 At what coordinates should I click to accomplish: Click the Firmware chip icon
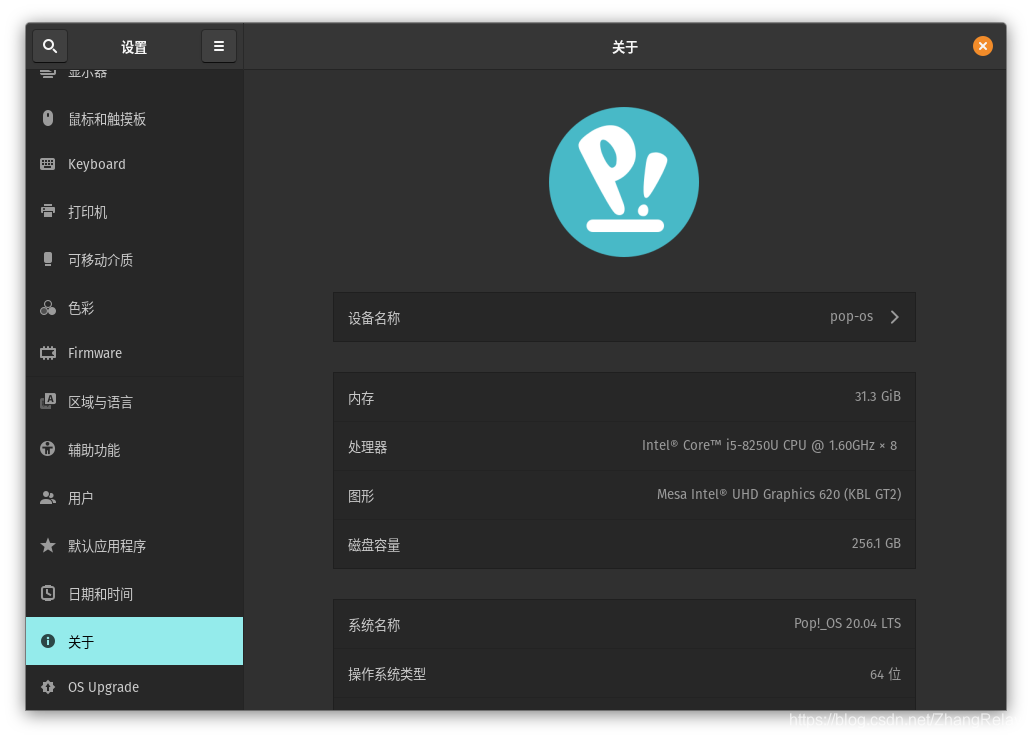coord(48,353)
